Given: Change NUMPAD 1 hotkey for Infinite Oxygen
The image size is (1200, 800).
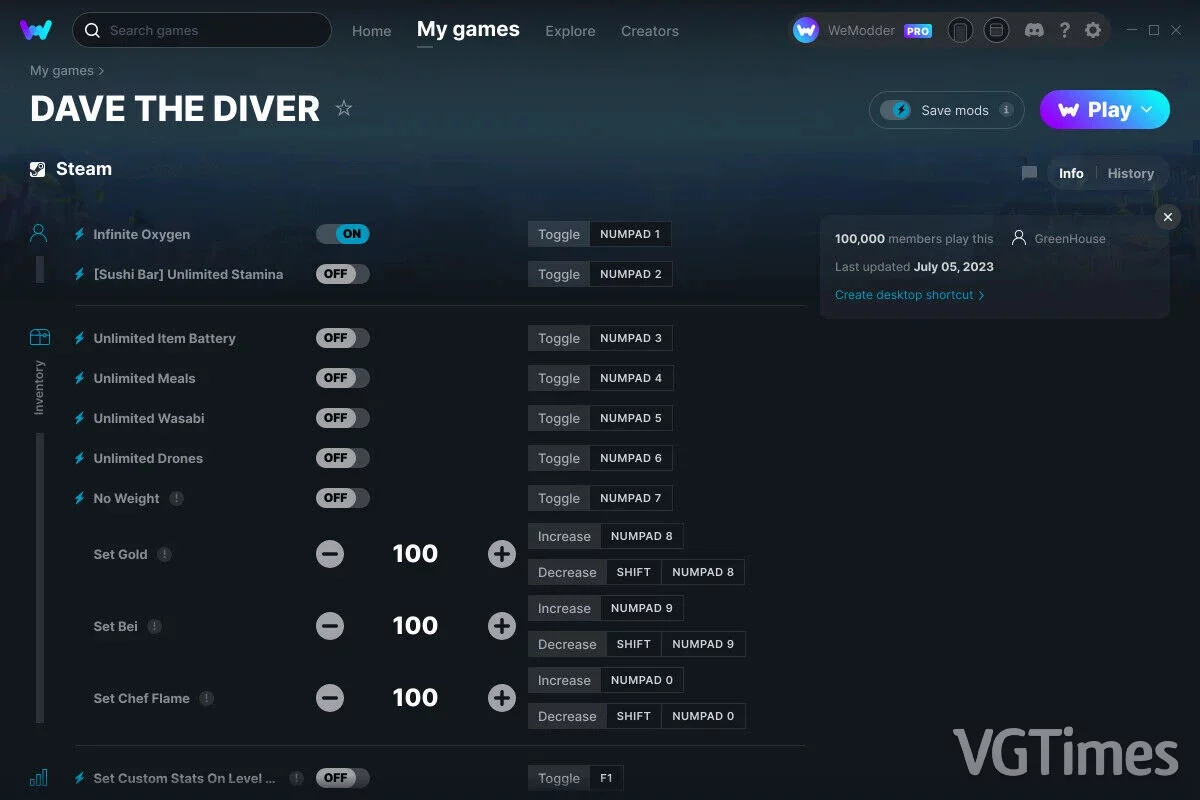Looking at the screenshot, I should pyautogui.click(x=630, y=234).
